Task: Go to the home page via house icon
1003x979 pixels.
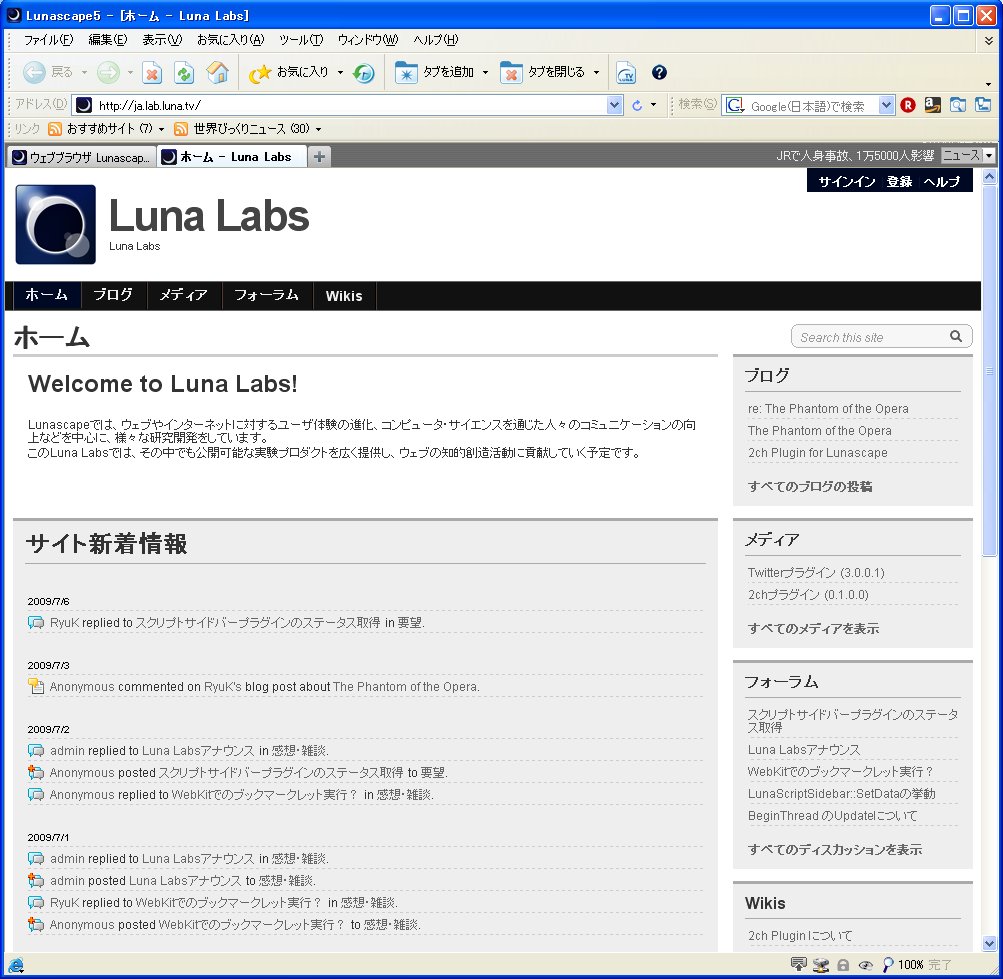Action: pos(217,72)
